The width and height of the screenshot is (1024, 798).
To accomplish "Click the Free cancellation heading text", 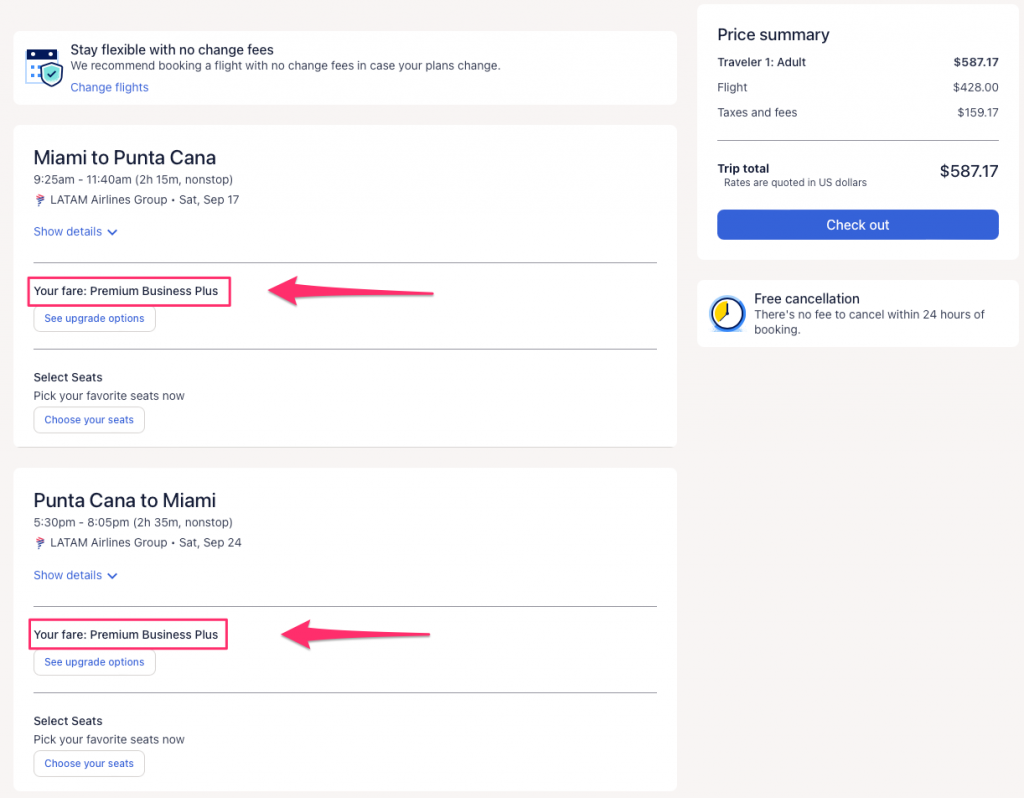I will coord(806,299).
